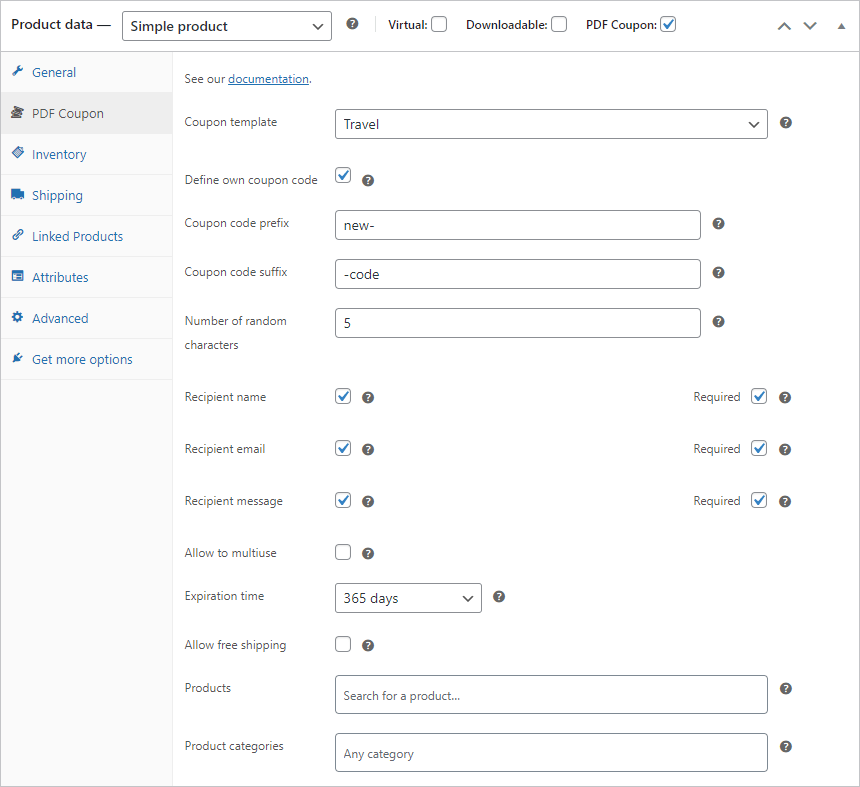Click the plug icon of Get more options
This screenshot has height=787, width=860.
(18, 358)
